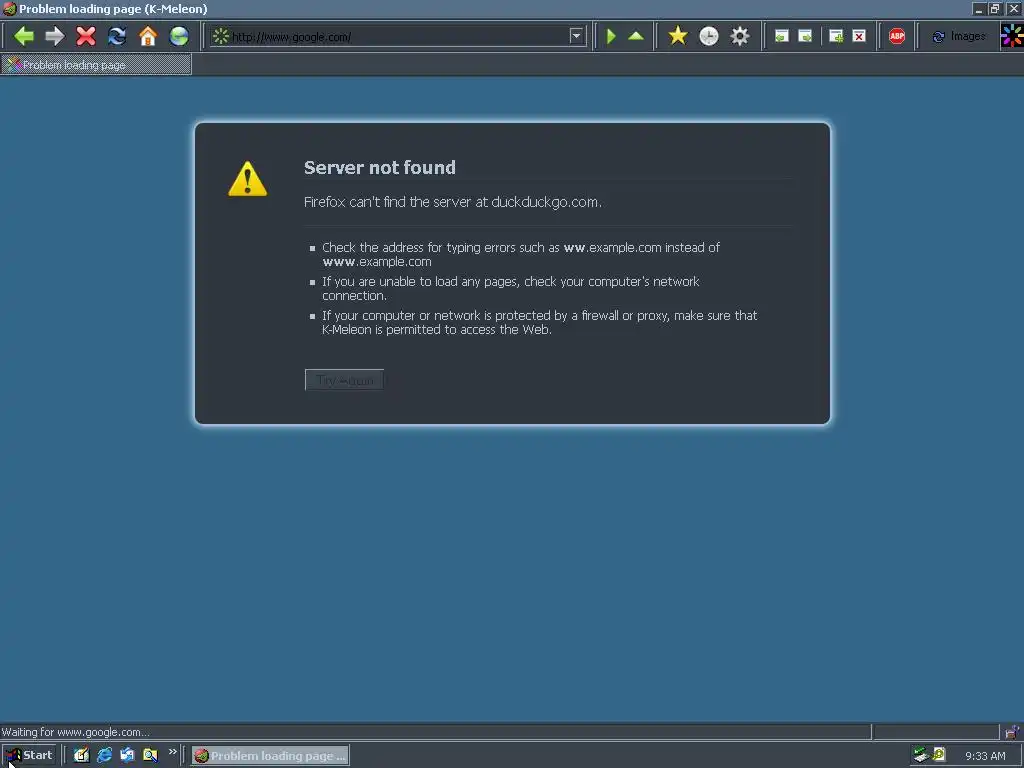This screenshot has width=1024, height=768.
Task: Click the K-Meleon icon in title bar
Action: tap(9, 8)
